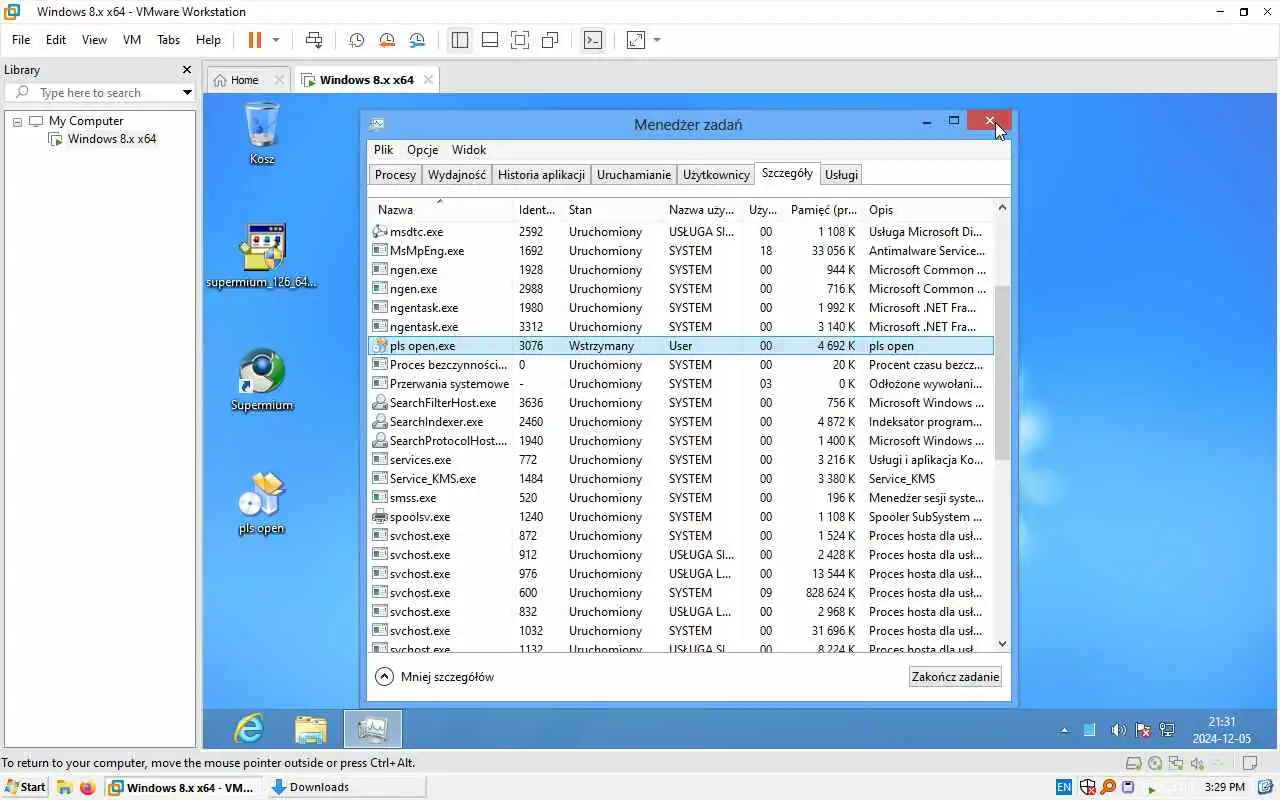Click the Task Manager guest taskbar button

pyautogui.click(x=373, y=730)
